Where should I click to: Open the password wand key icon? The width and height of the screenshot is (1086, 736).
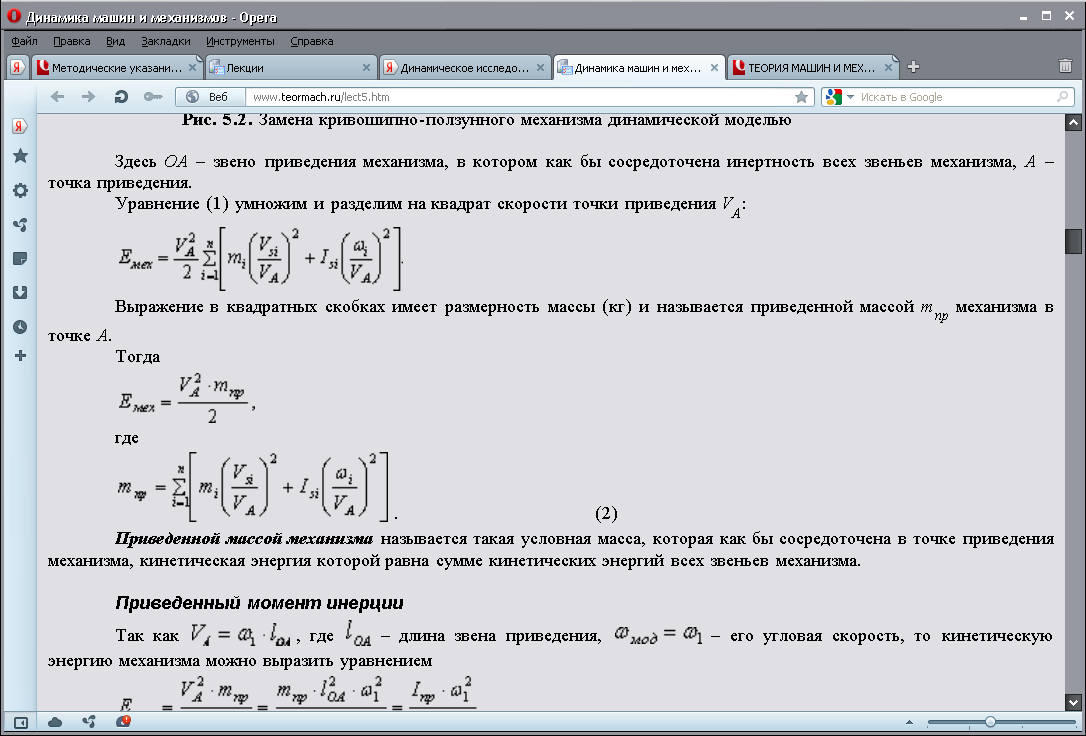(152, 97)
